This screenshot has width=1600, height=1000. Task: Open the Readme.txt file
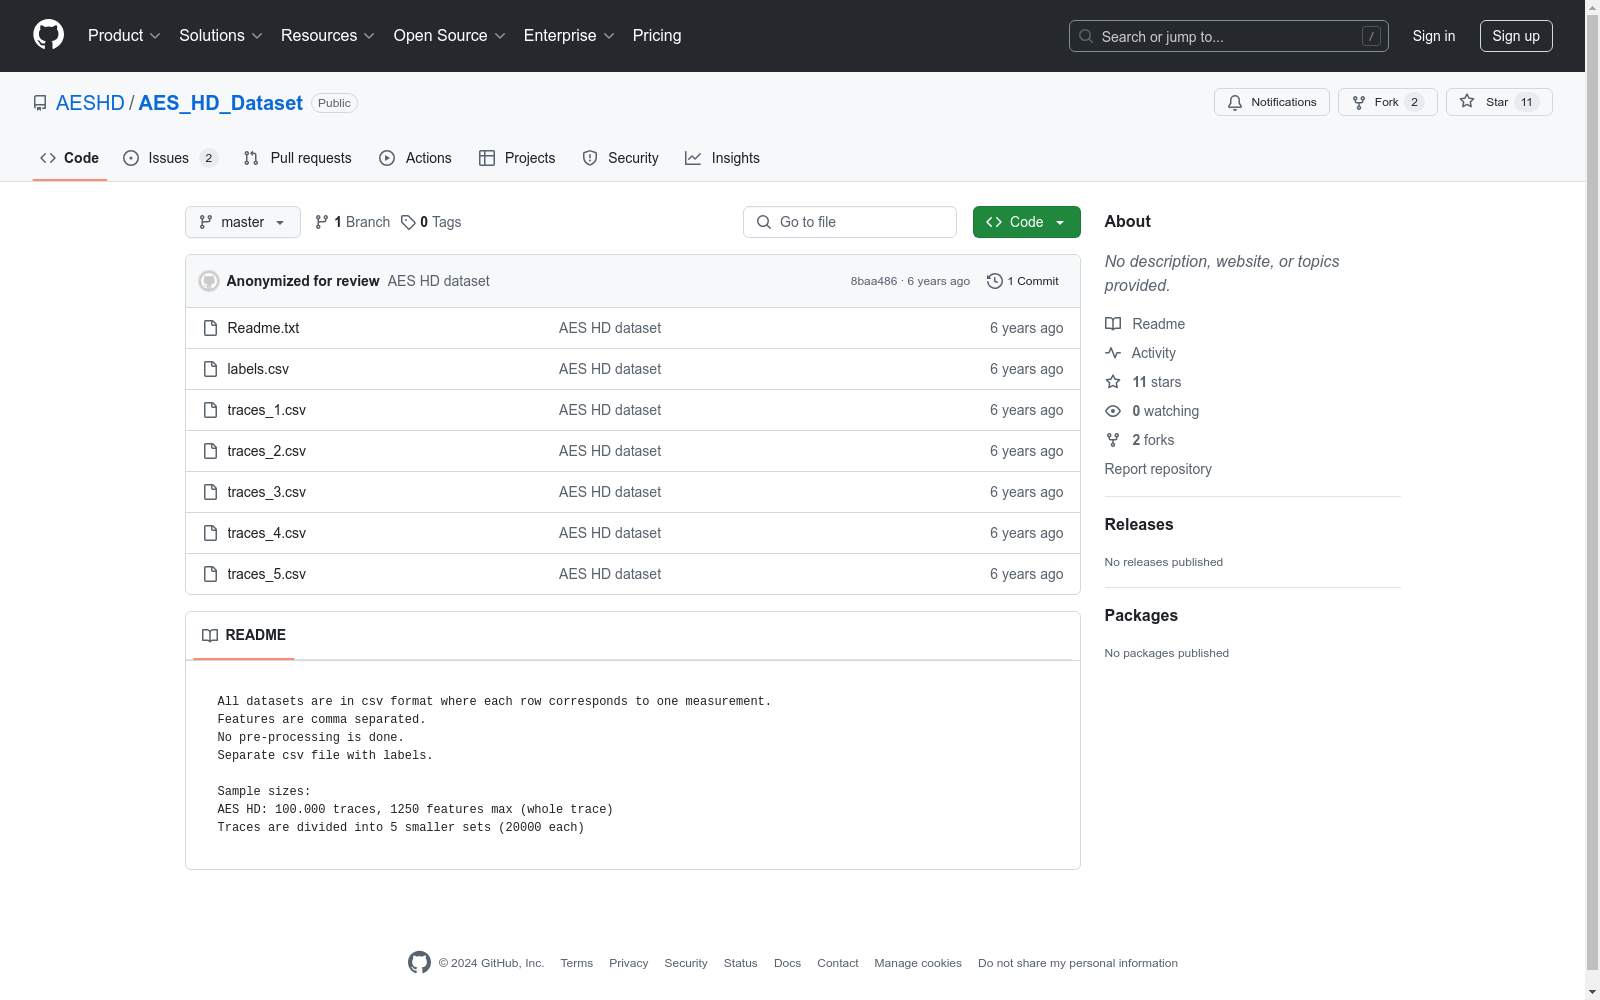point(263,328)
